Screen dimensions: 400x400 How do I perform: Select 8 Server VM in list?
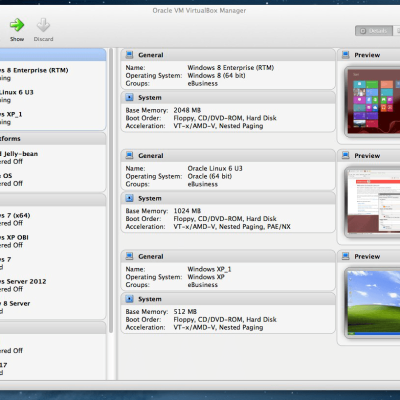53,307
